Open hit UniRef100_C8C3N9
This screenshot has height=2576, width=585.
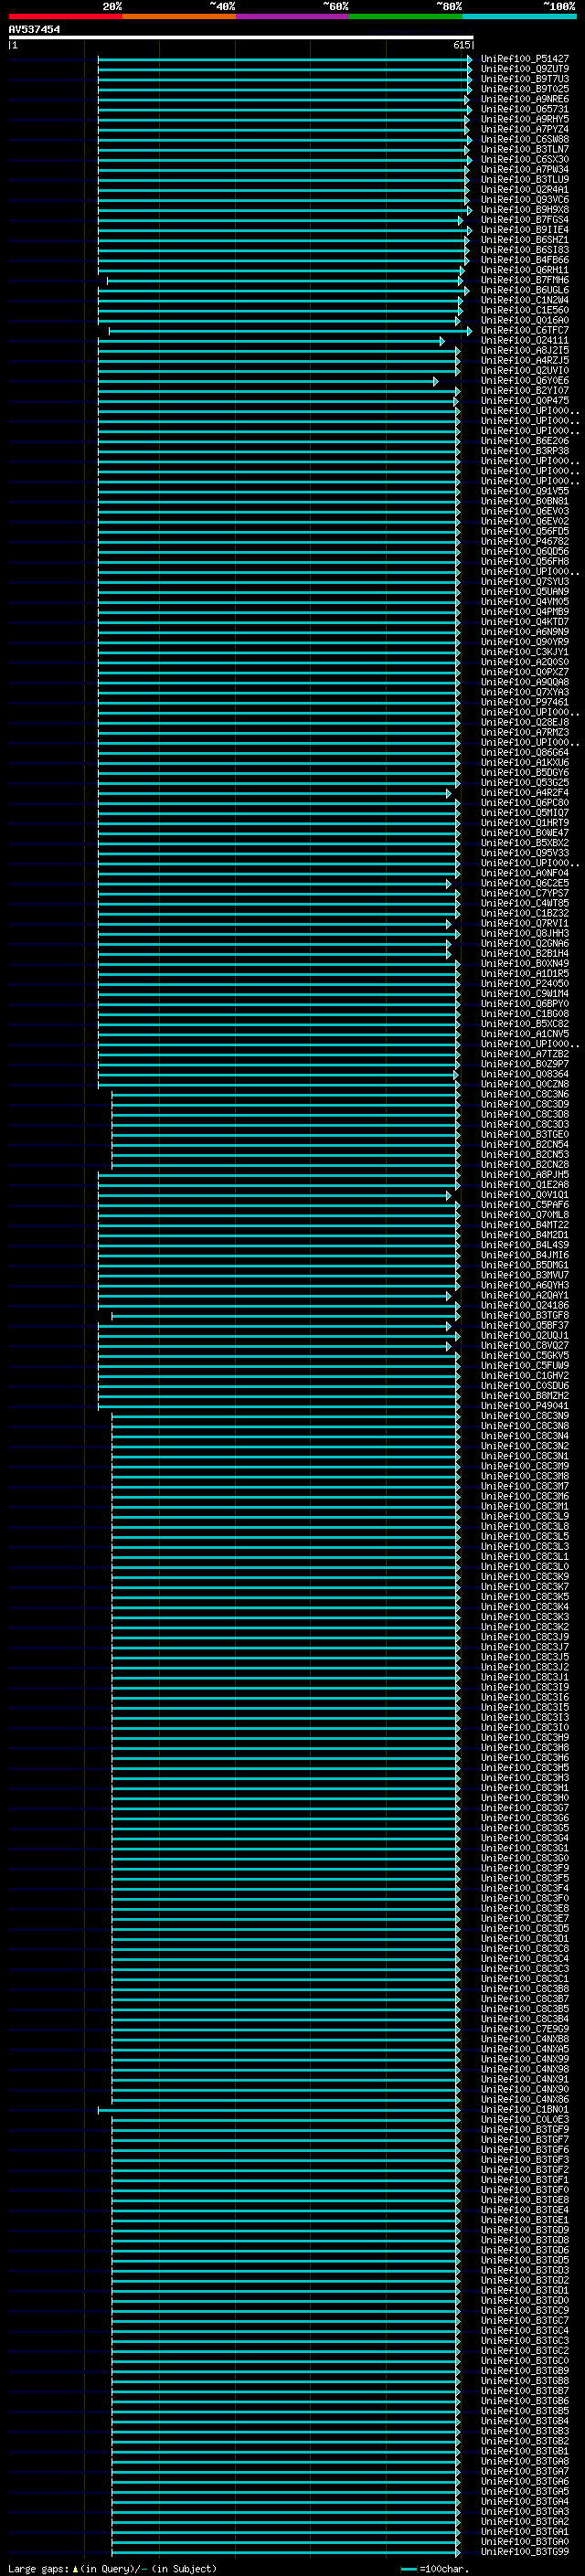click(525, 1416)
